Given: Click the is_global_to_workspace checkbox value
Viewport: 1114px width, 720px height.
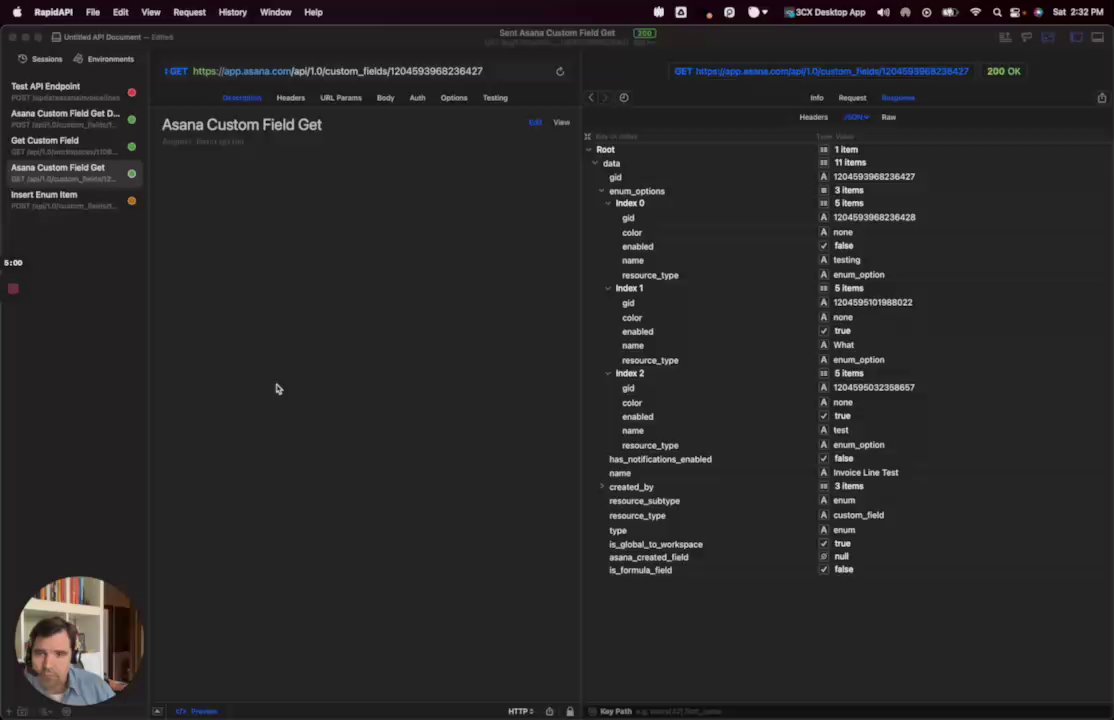Looking at the screenshot, I should pyautogui.click(x=823, y=544).
